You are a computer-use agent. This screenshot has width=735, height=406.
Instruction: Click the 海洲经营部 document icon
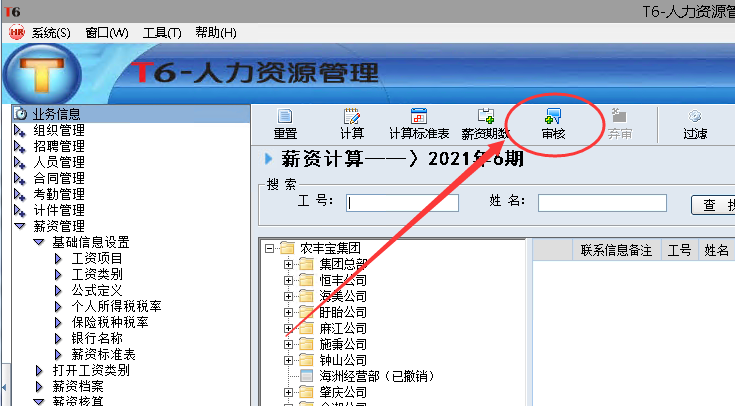[307, 376]
